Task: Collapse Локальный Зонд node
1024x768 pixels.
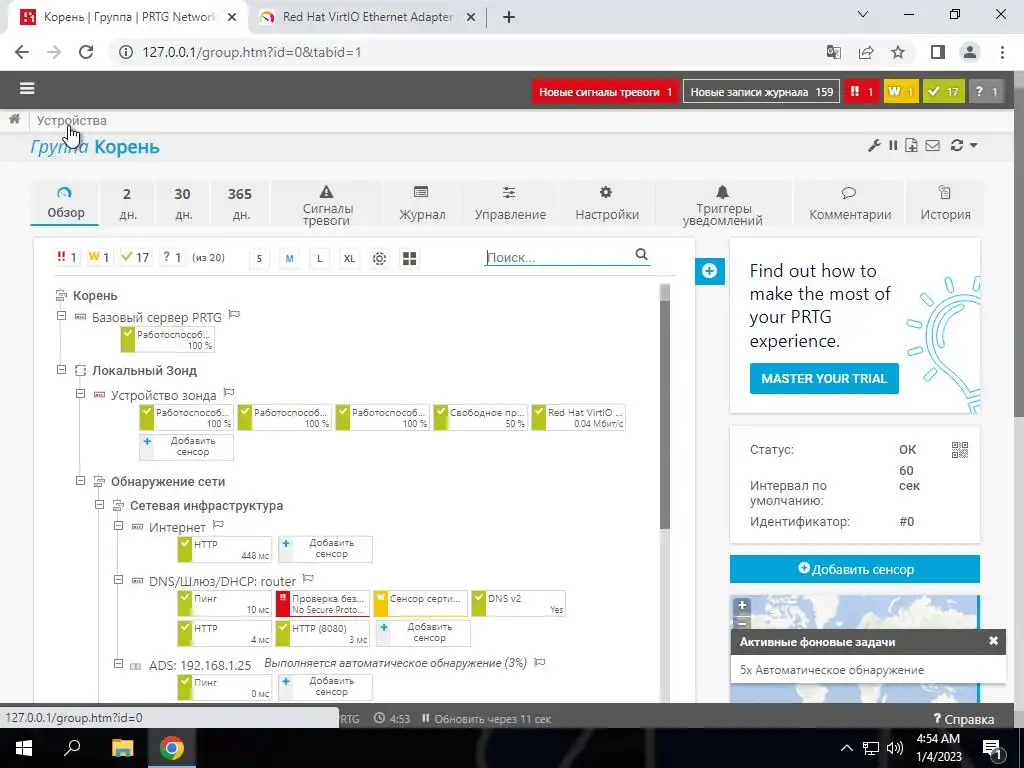Action: click(61, 370)
